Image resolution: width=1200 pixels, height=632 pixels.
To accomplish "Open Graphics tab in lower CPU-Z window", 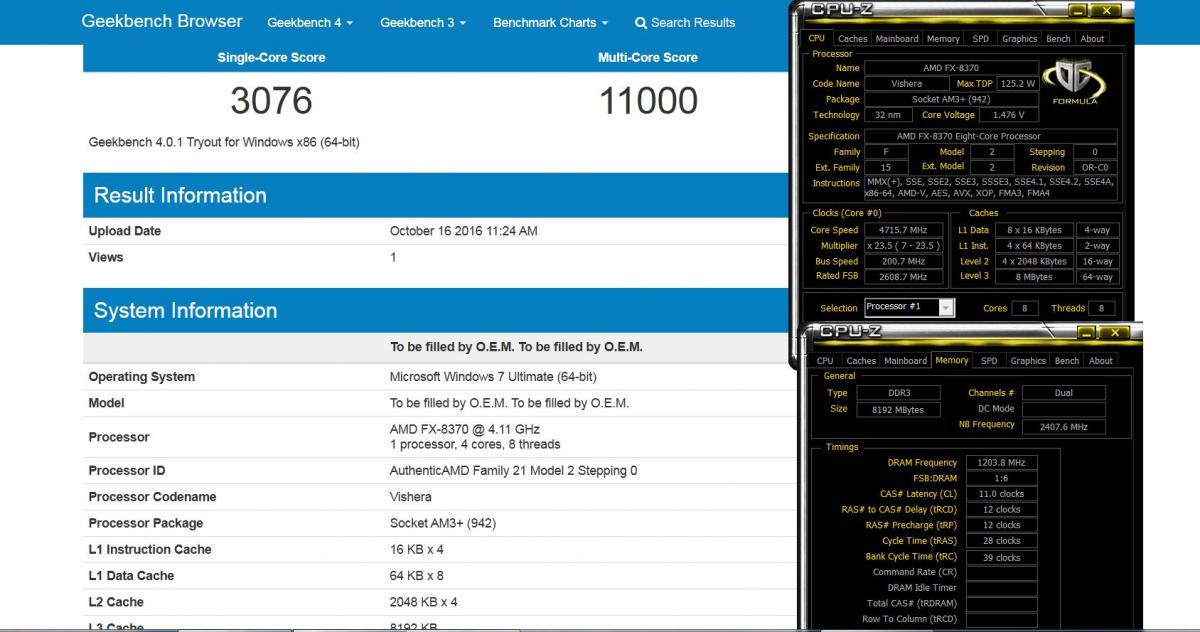I will click(1028, 361).
